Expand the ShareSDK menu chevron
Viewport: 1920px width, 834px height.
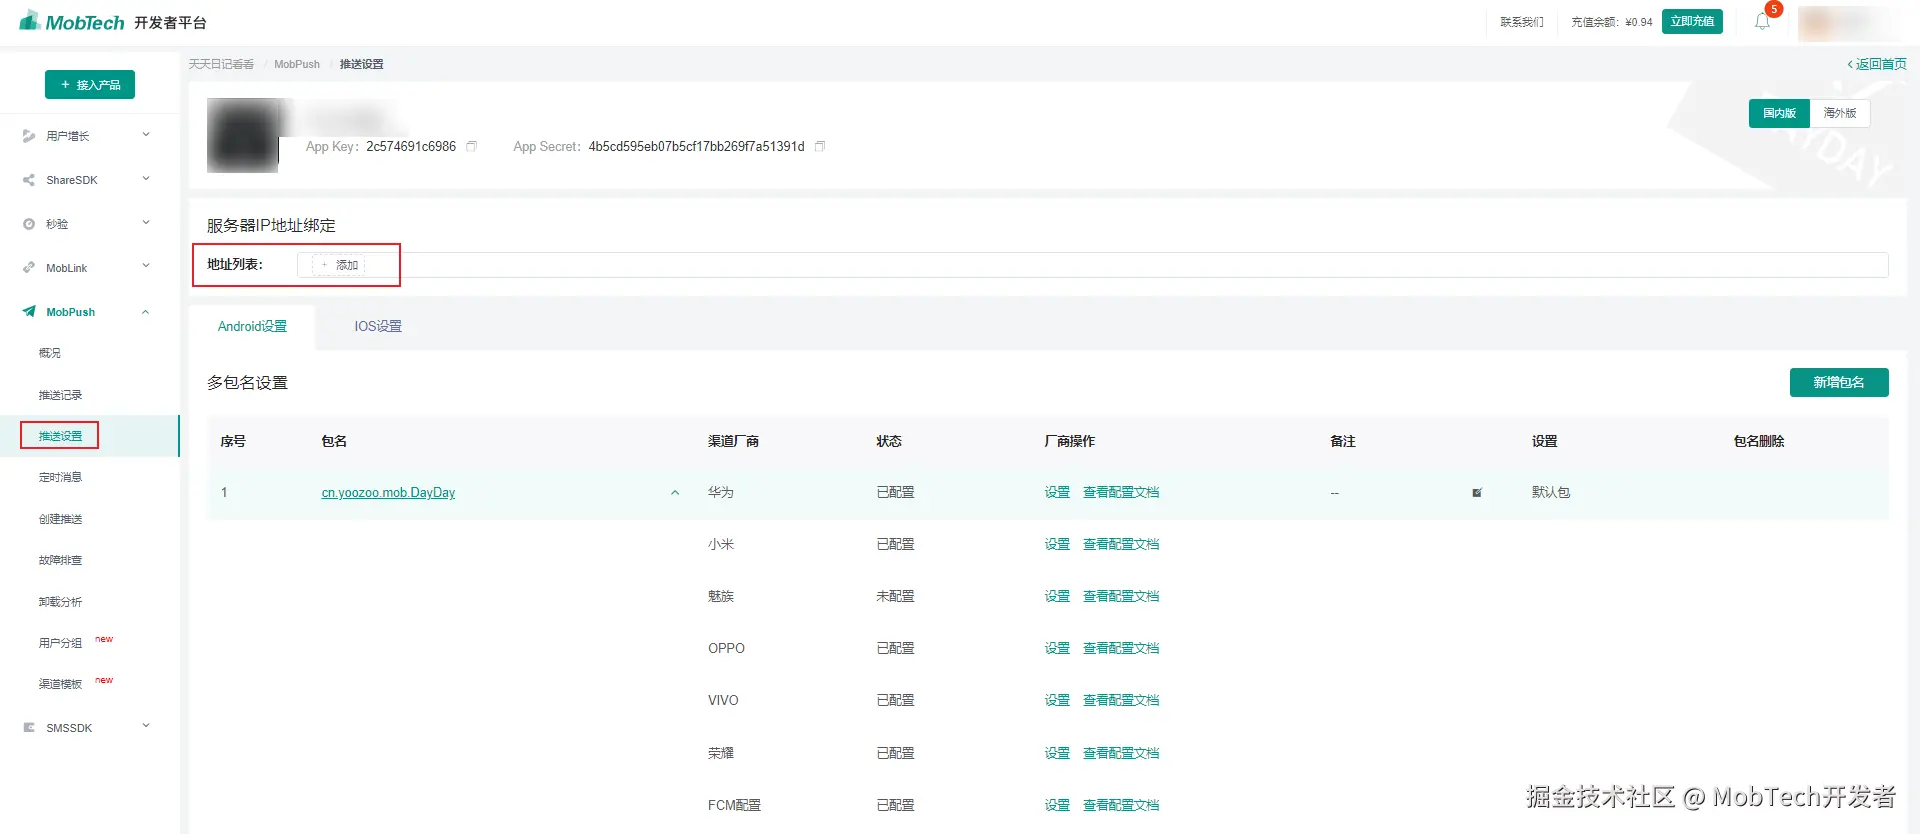coord(146,179)
